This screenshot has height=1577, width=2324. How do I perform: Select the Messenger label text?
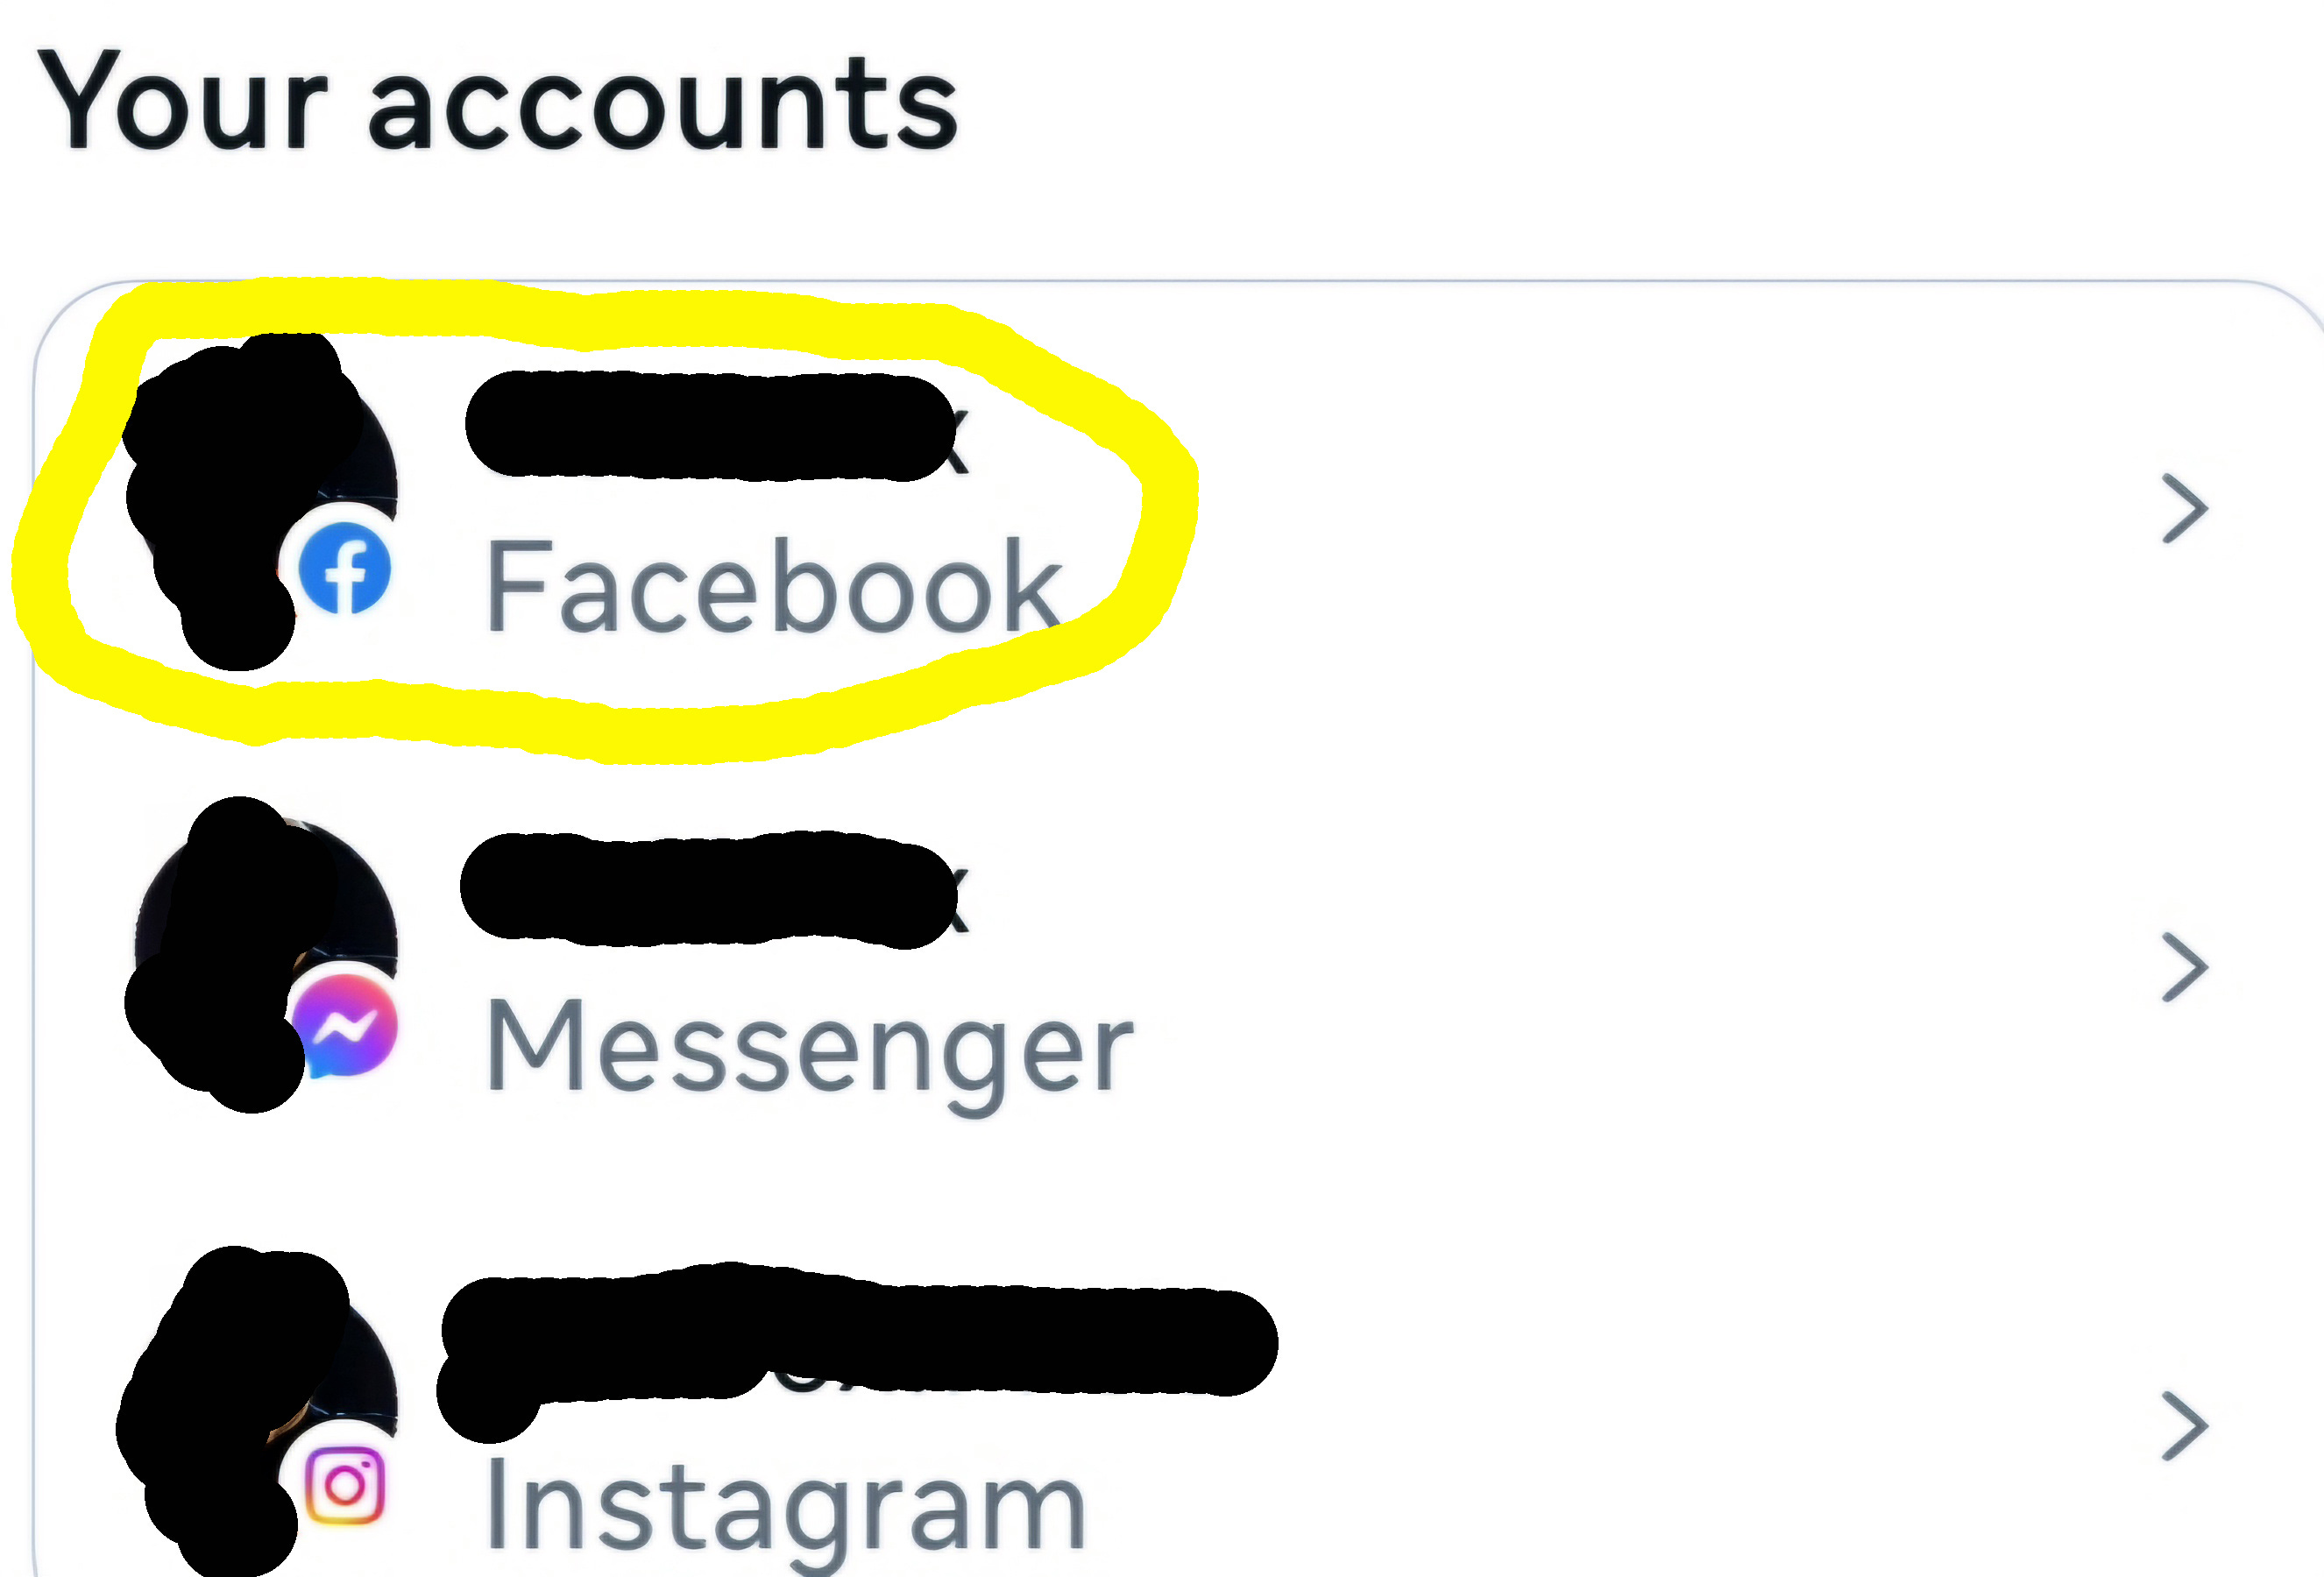pyautogui.click(x=810, y=1052)
